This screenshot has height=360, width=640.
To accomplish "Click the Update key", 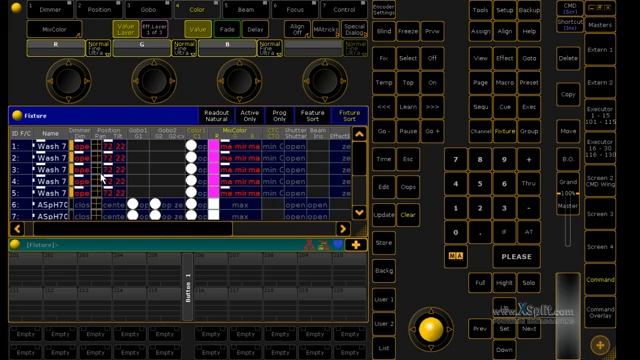I will point(384,215).
